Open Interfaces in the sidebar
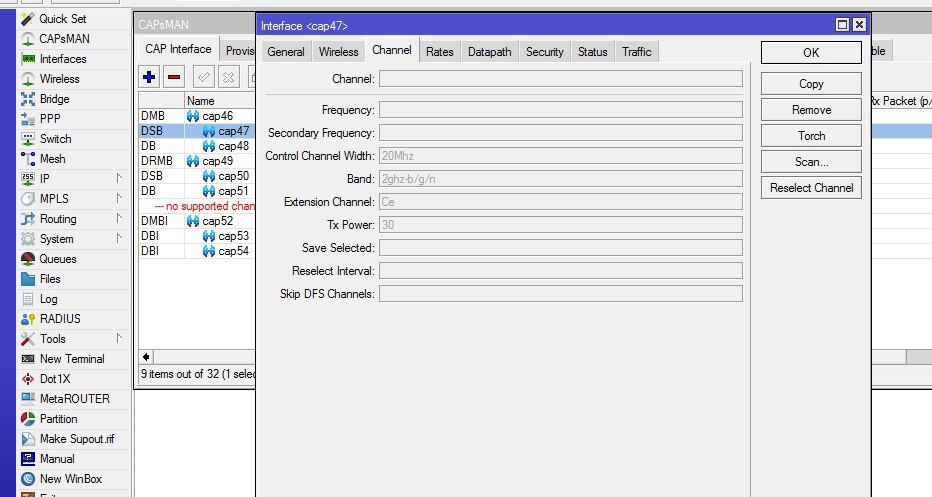 pos(63,59)
